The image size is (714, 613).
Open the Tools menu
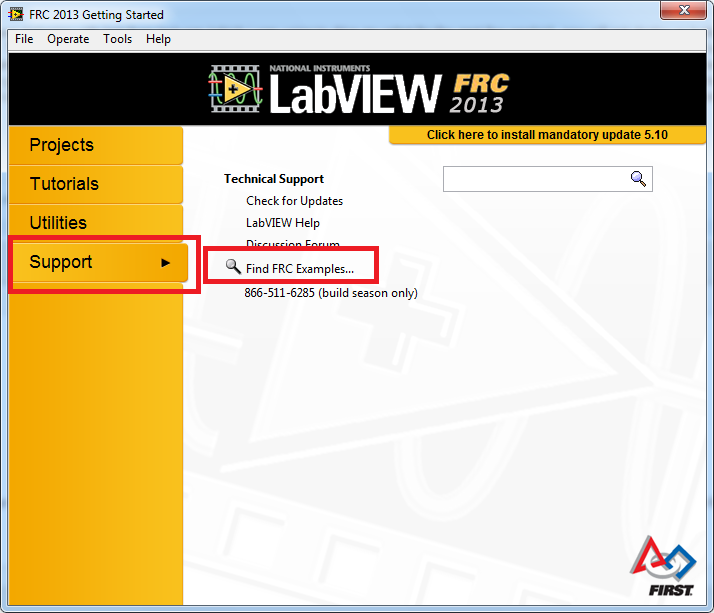117,39
